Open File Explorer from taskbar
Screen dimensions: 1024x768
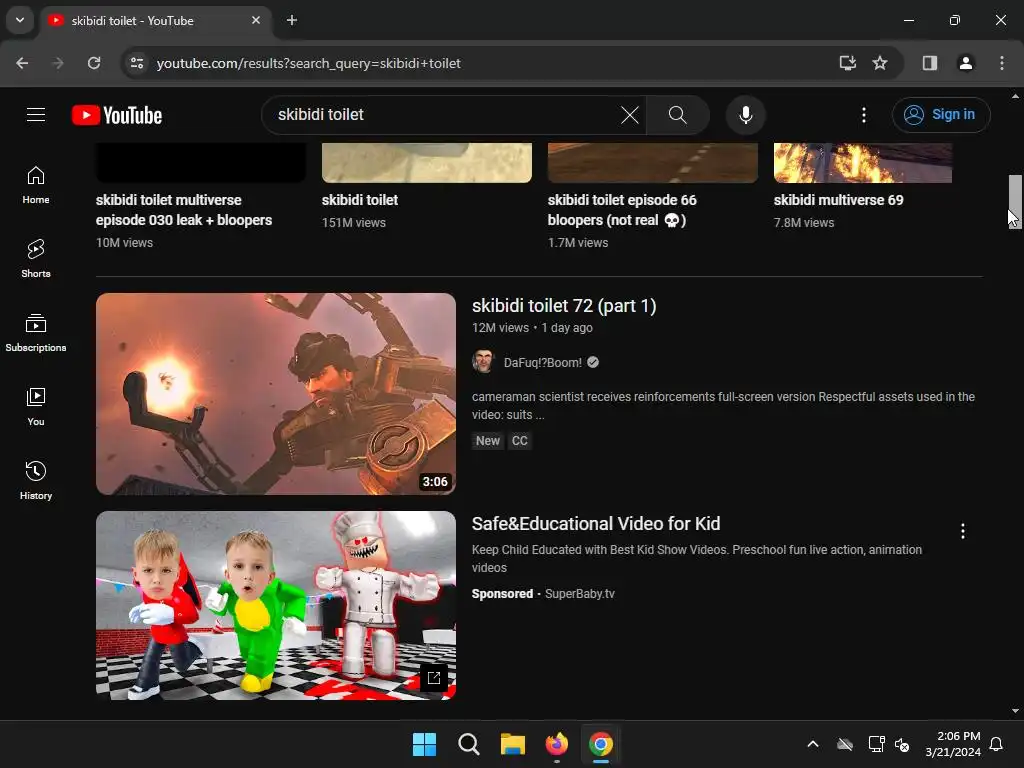click(513, 744)
